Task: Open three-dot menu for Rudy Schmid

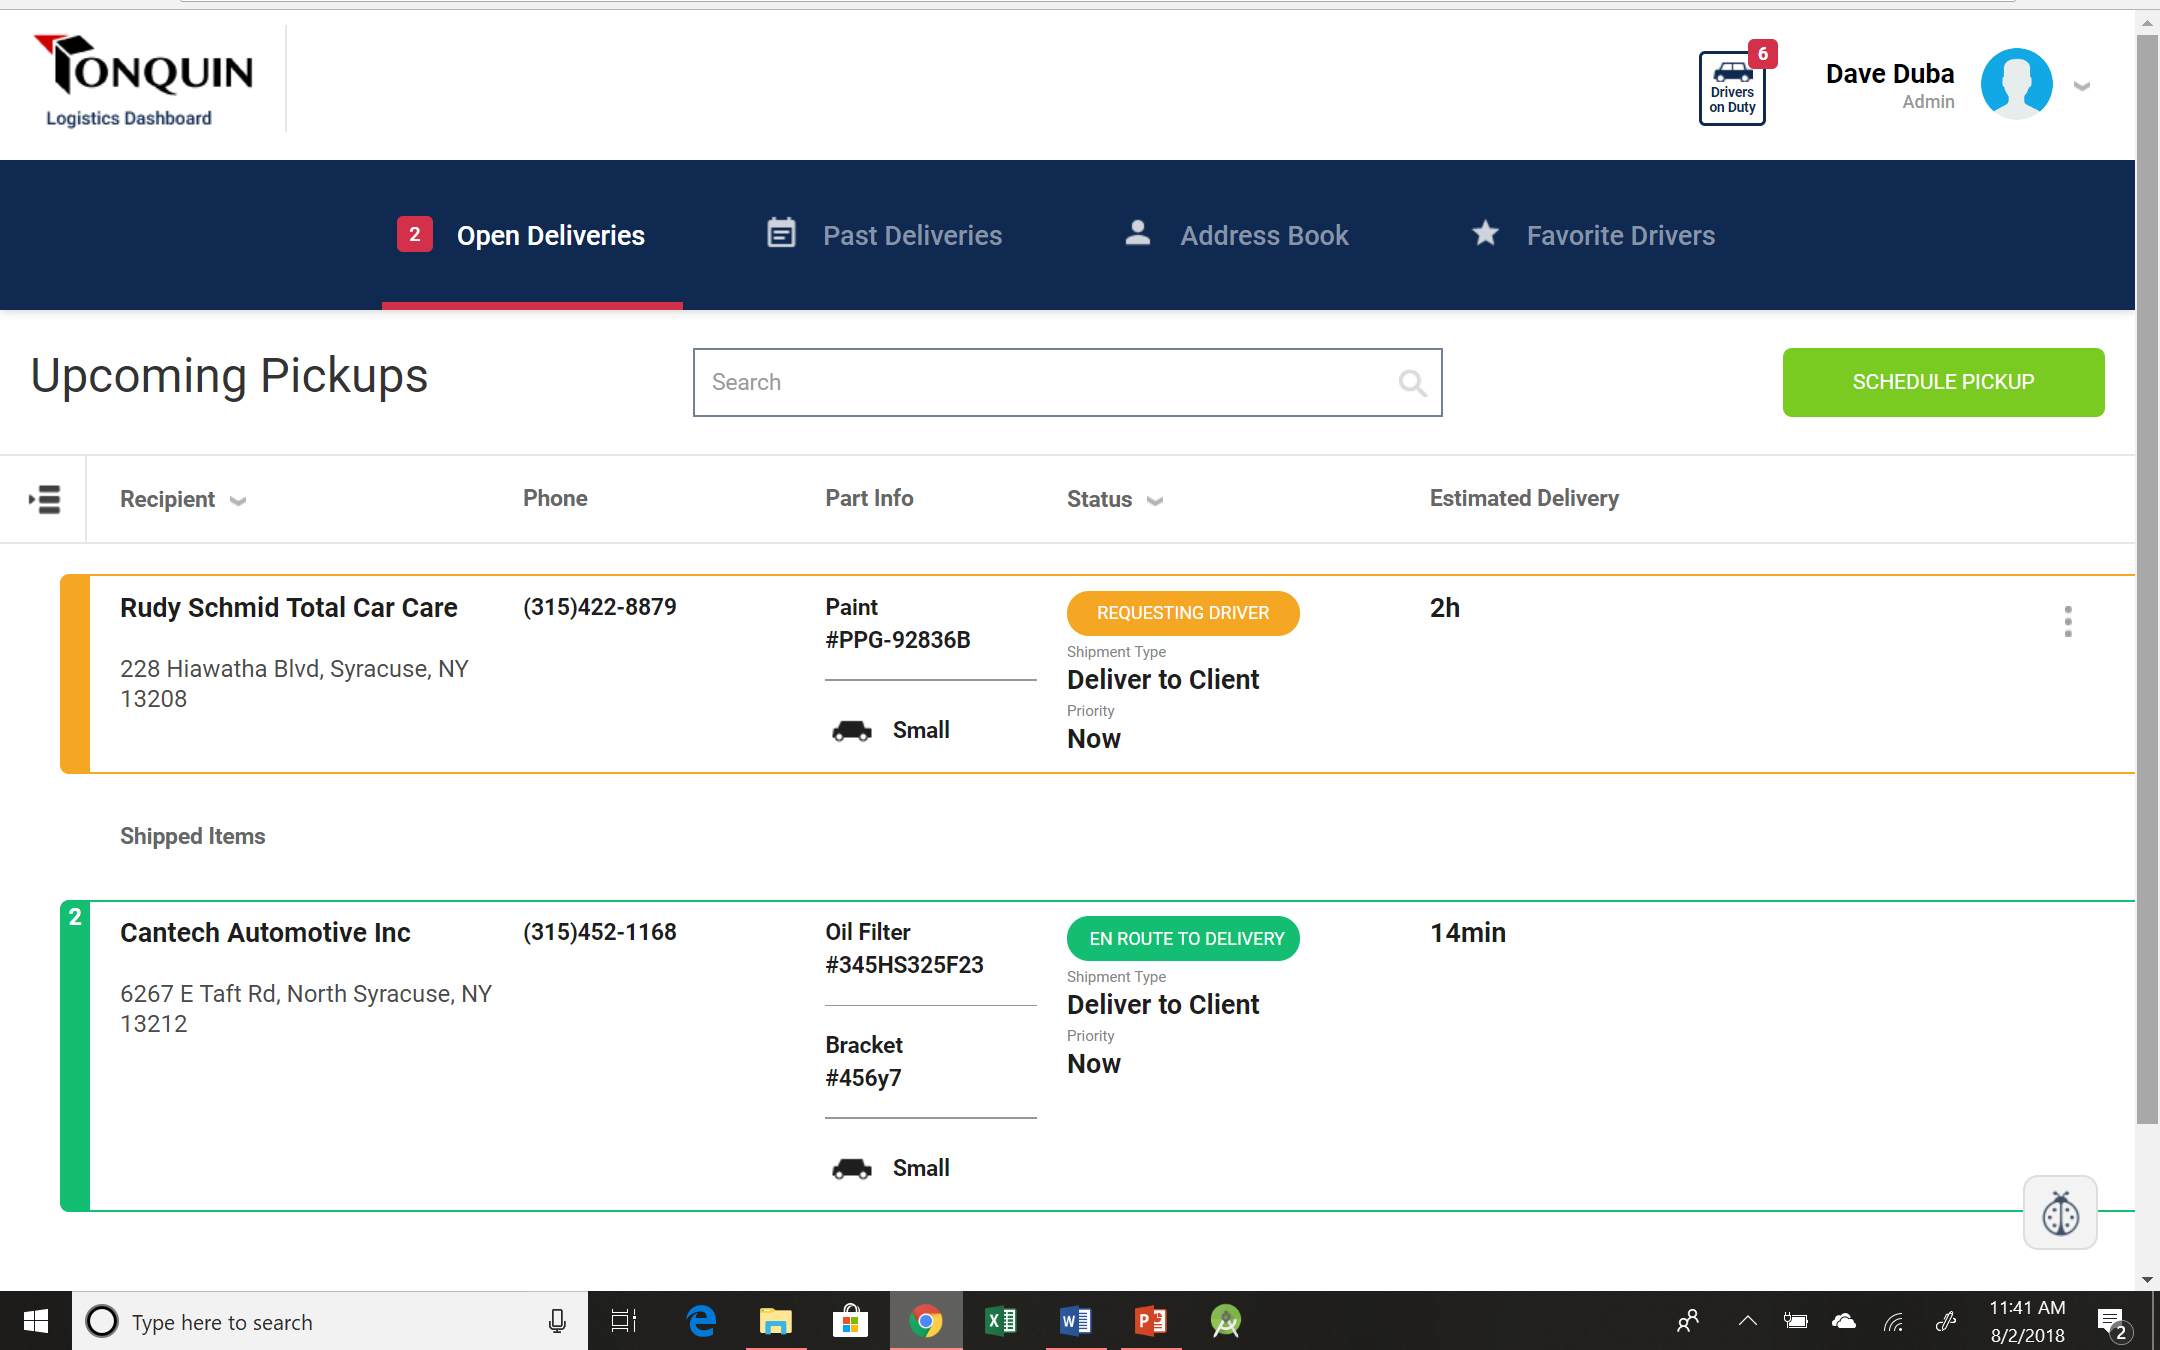Action: tap(2067, 621)
